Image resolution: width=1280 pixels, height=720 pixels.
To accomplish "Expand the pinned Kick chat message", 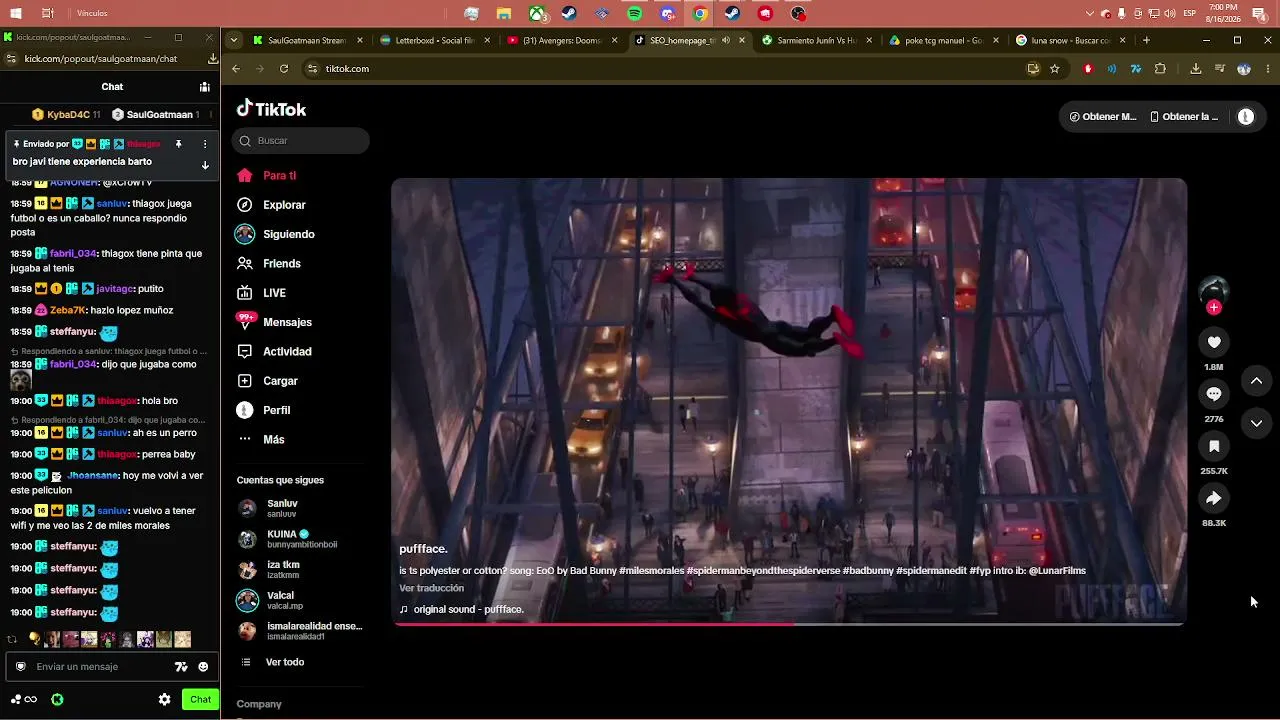I will [205, 165].
